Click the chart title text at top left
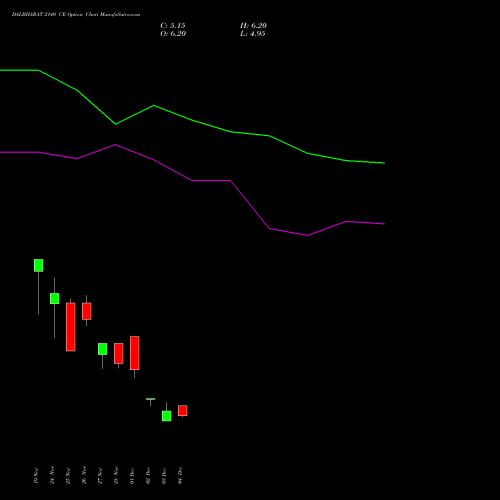 tap(76, 15)
